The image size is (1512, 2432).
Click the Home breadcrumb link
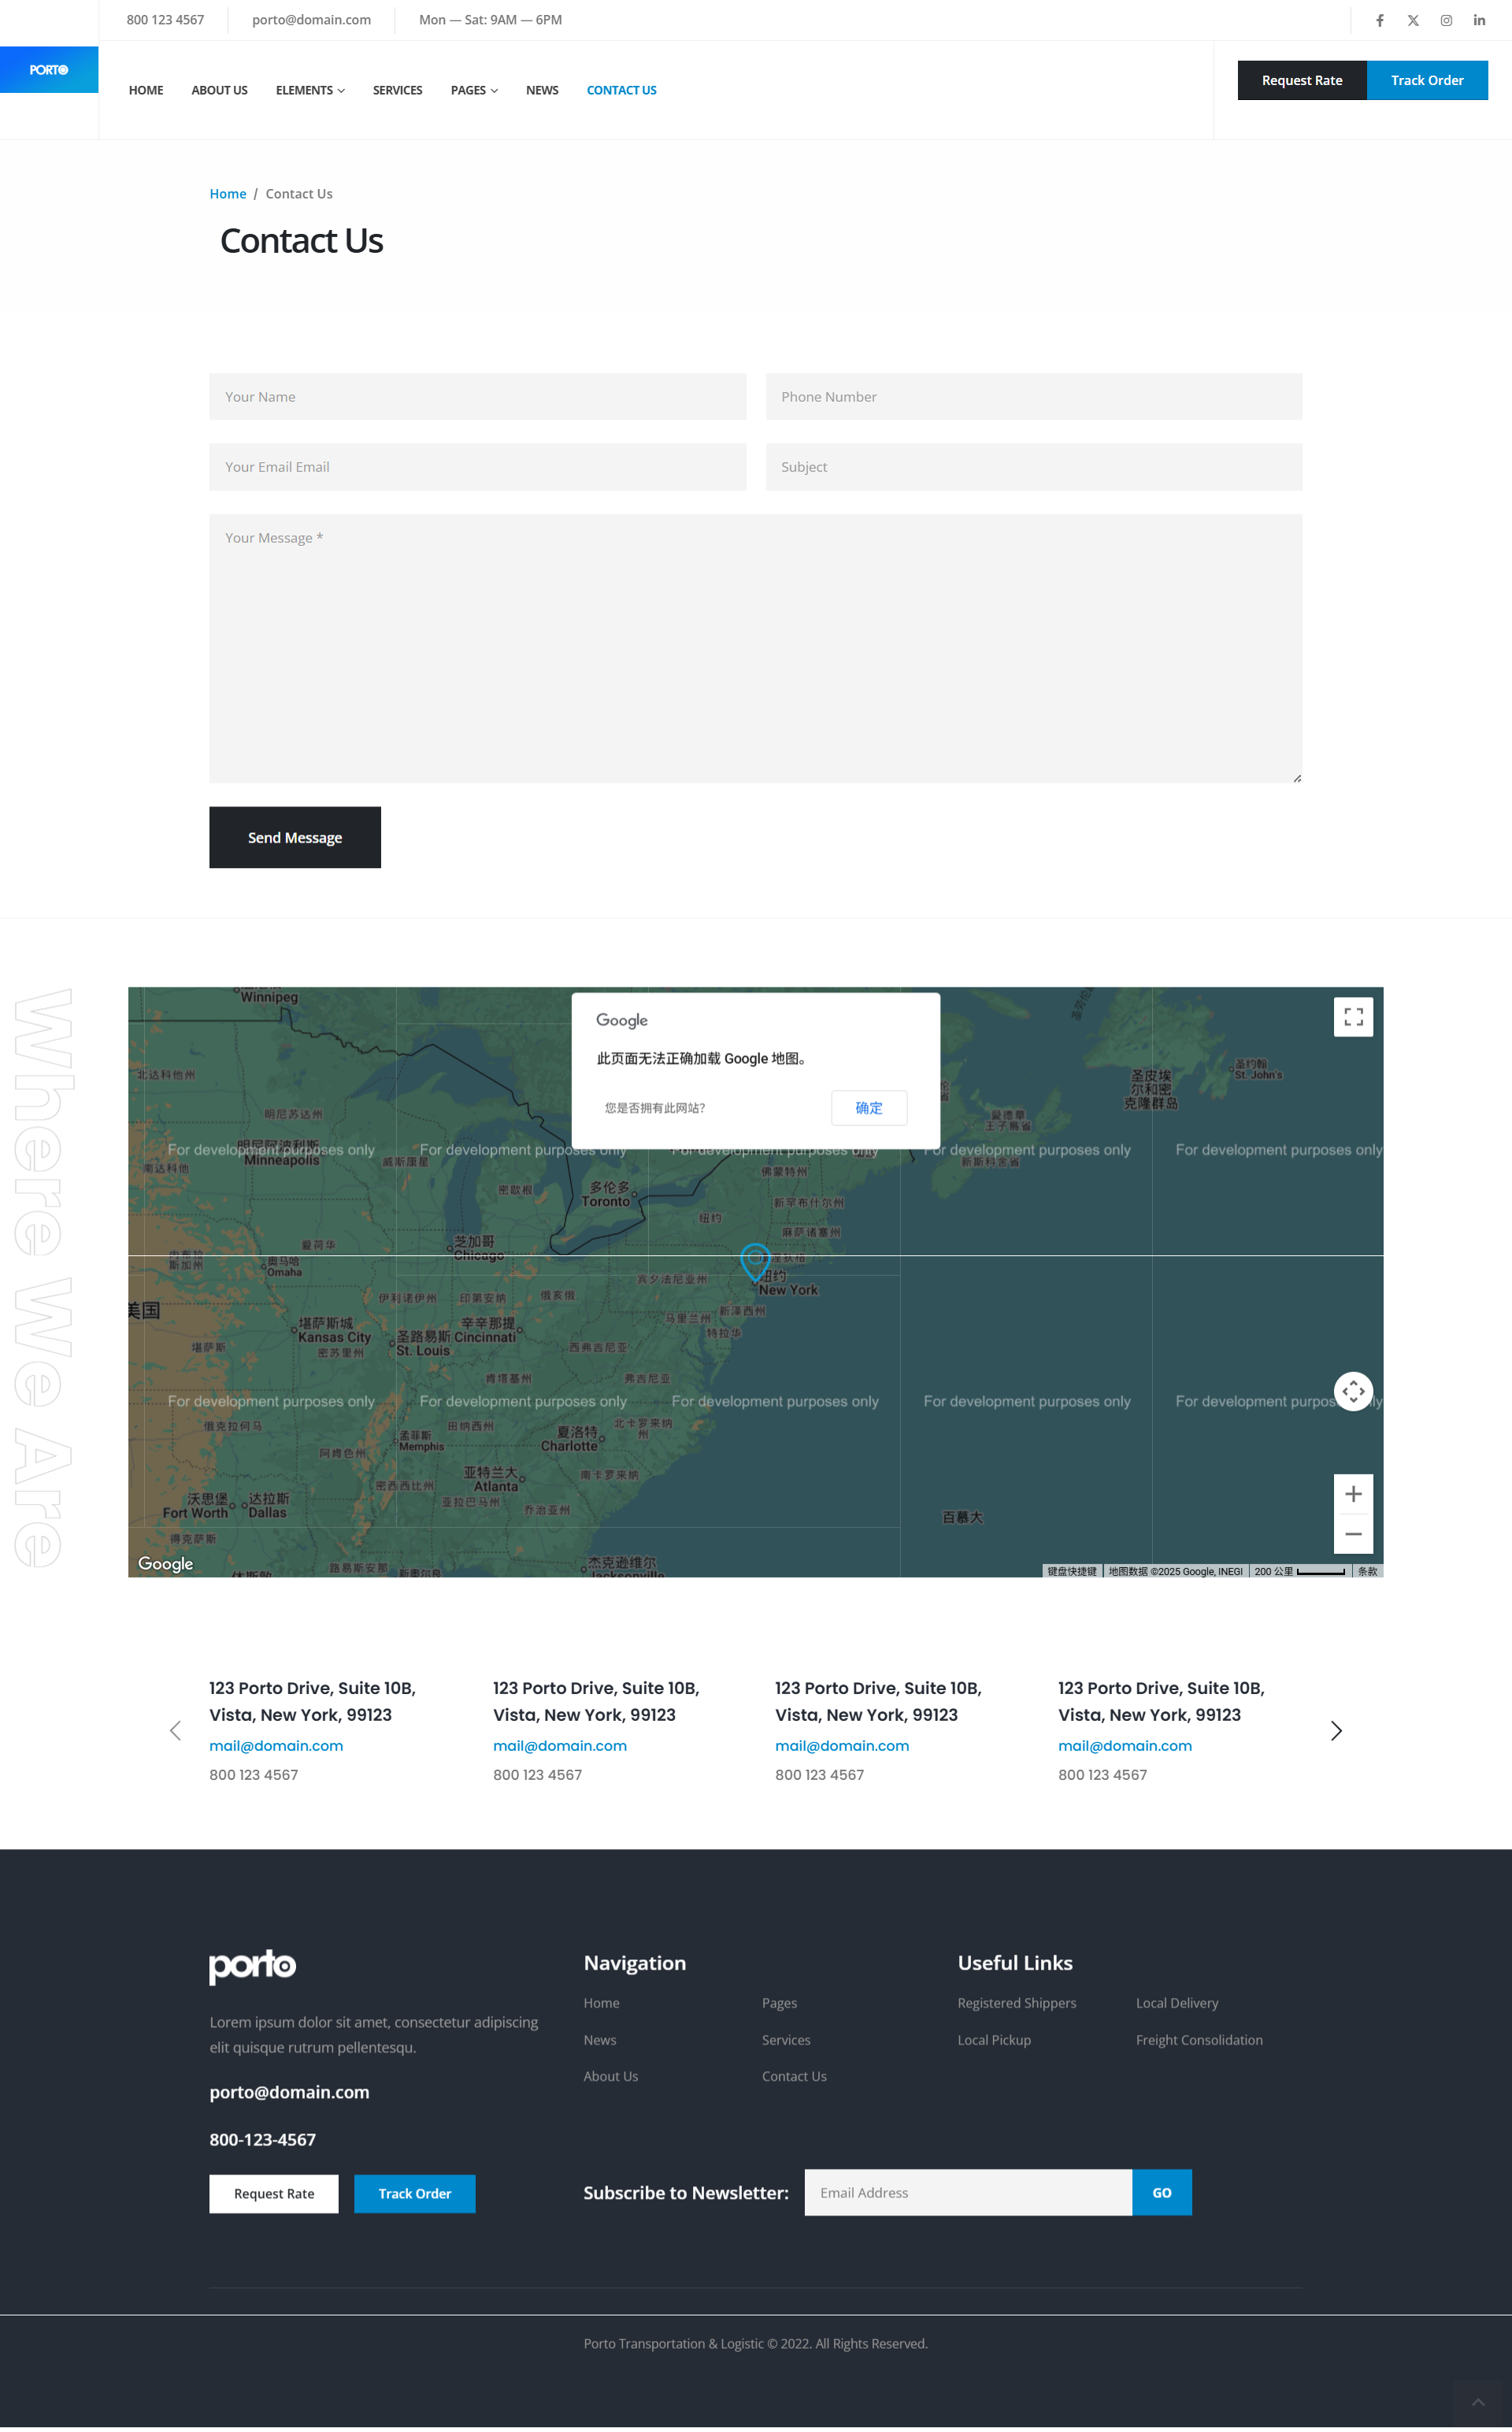click(227, 194)
